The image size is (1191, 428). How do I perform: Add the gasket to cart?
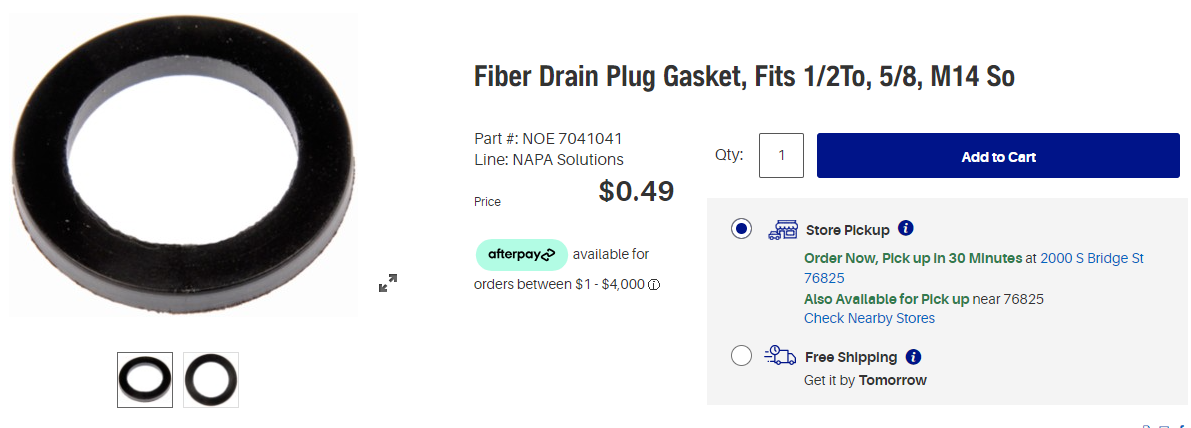(998, 156)
